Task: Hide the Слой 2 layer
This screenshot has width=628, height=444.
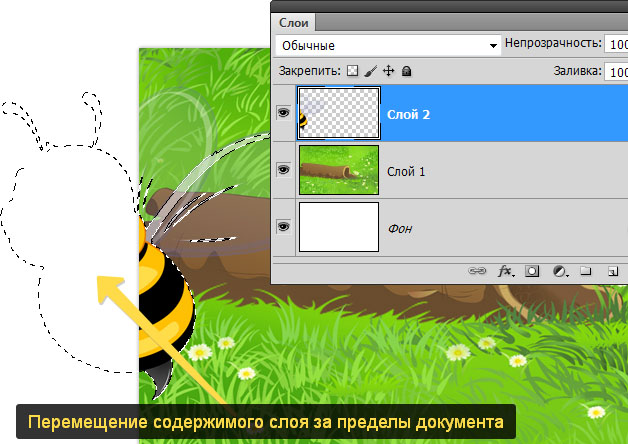Action: (283, 113)
